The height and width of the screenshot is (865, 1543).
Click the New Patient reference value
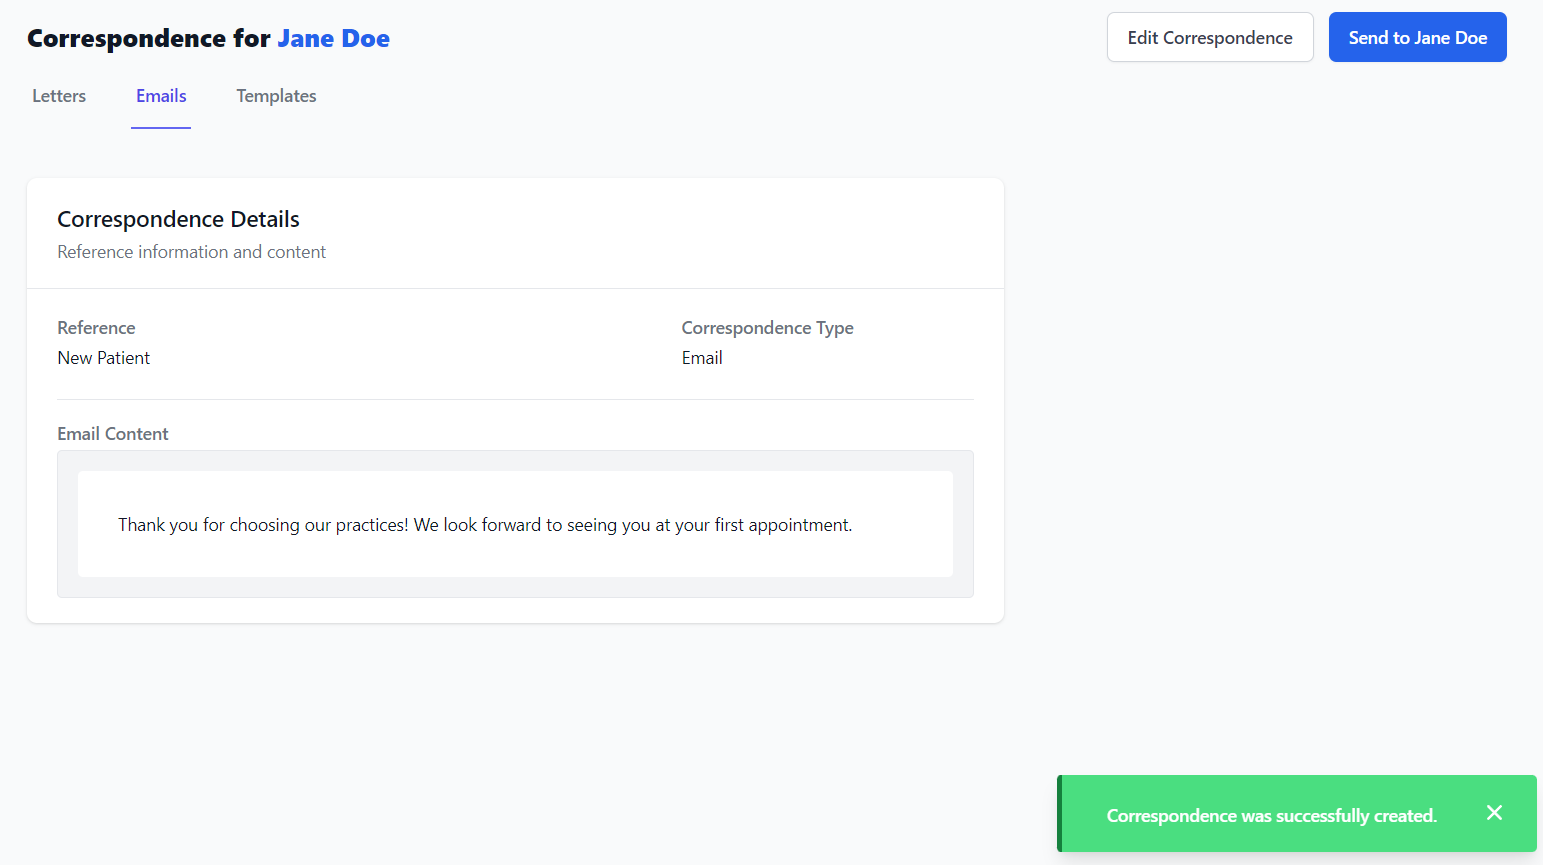tap(103, 357)
